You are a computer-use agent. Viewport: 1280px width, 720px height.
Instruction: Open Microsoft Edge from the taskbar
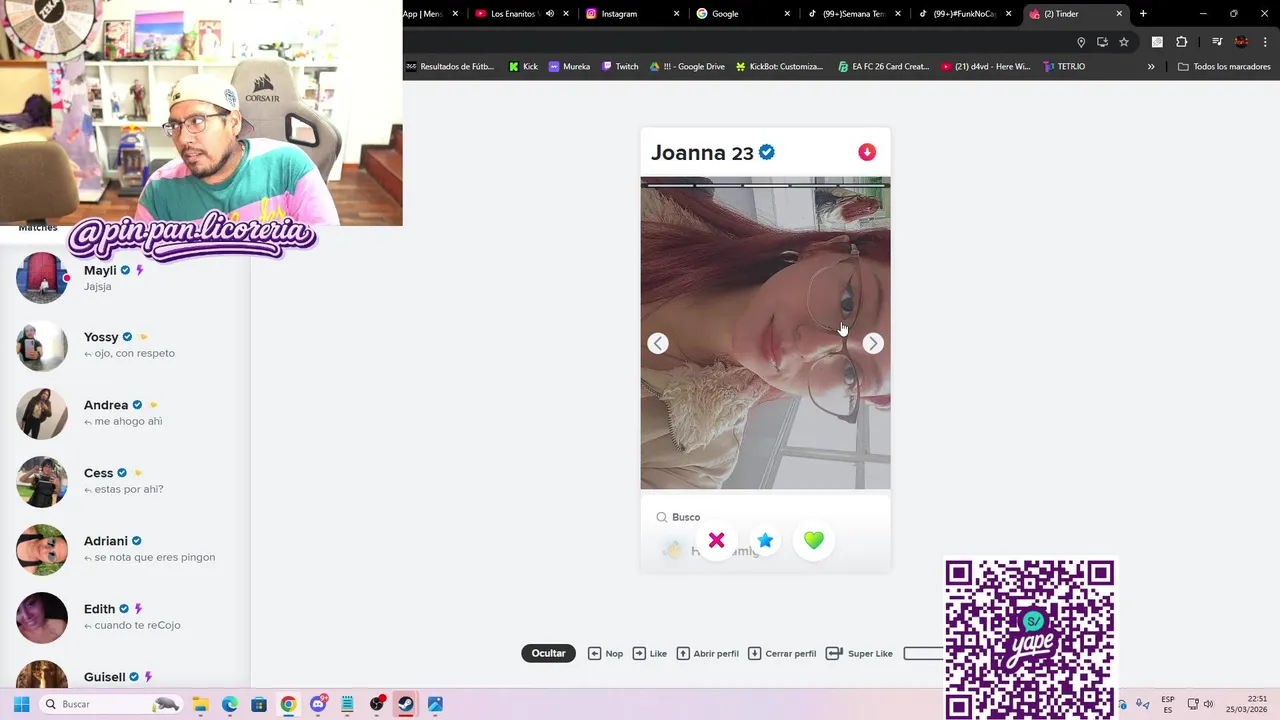229,704
